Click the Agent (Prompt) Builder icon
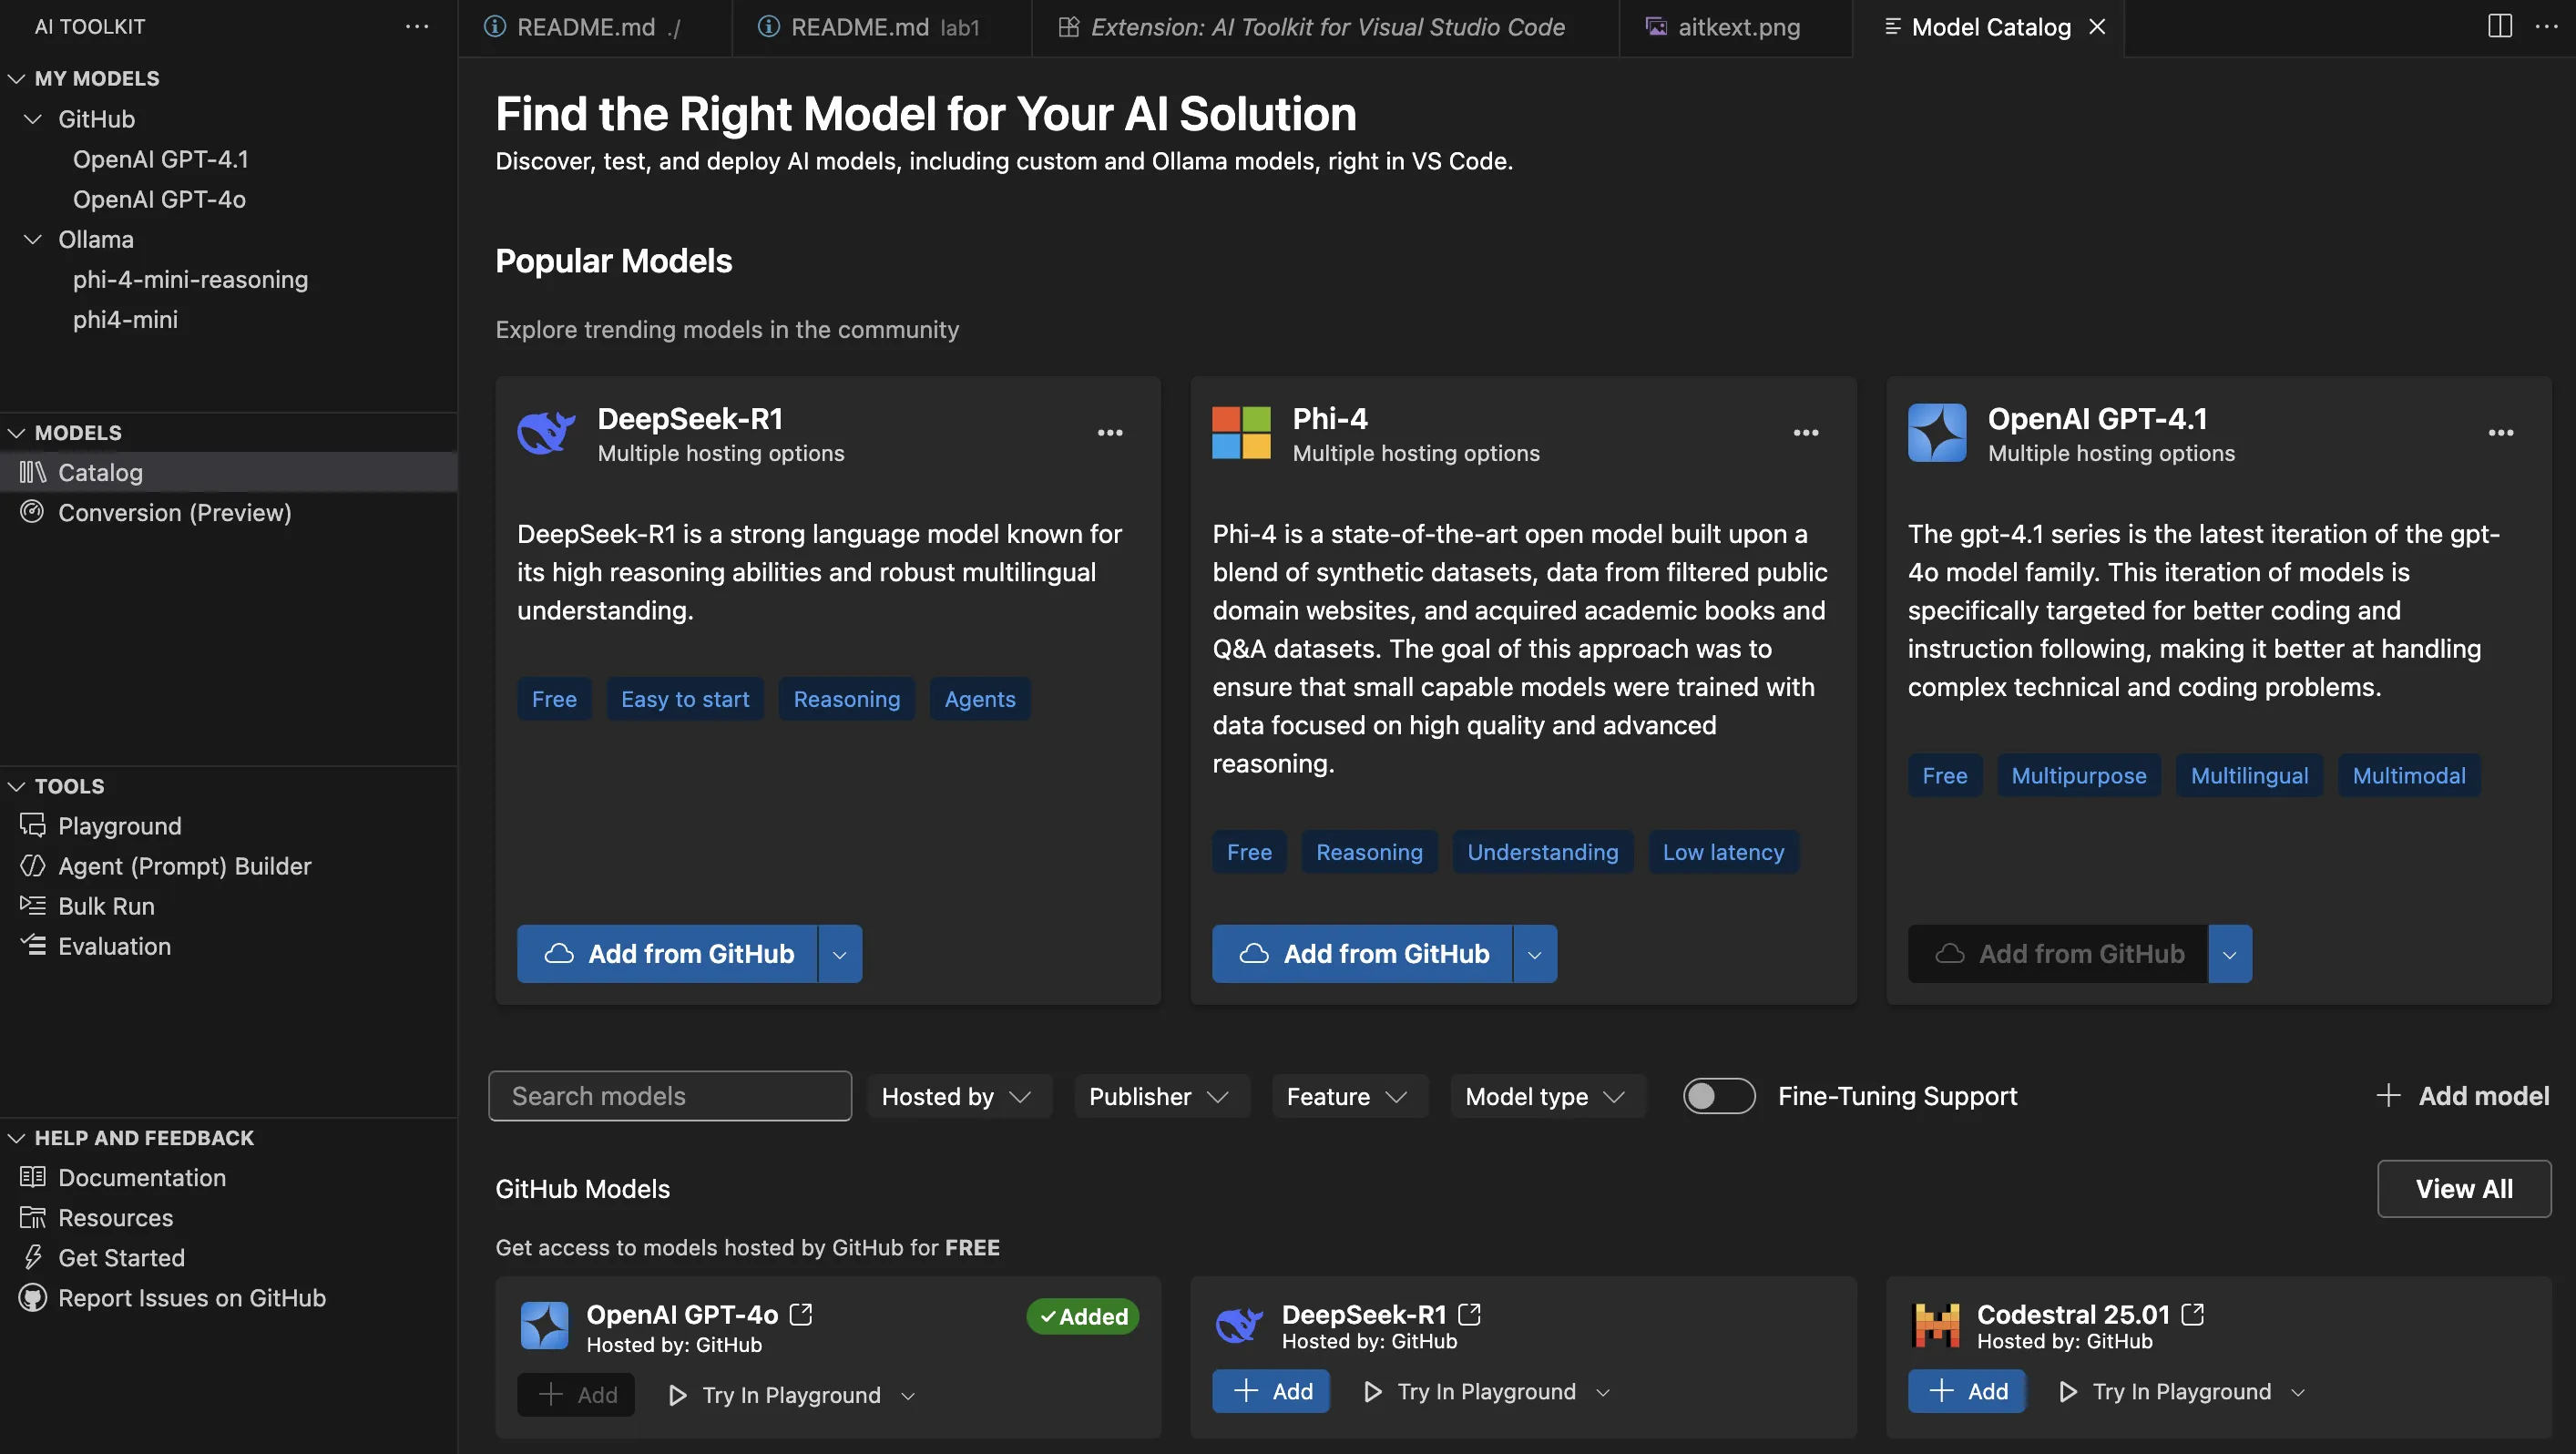 (x=32, y=866)
